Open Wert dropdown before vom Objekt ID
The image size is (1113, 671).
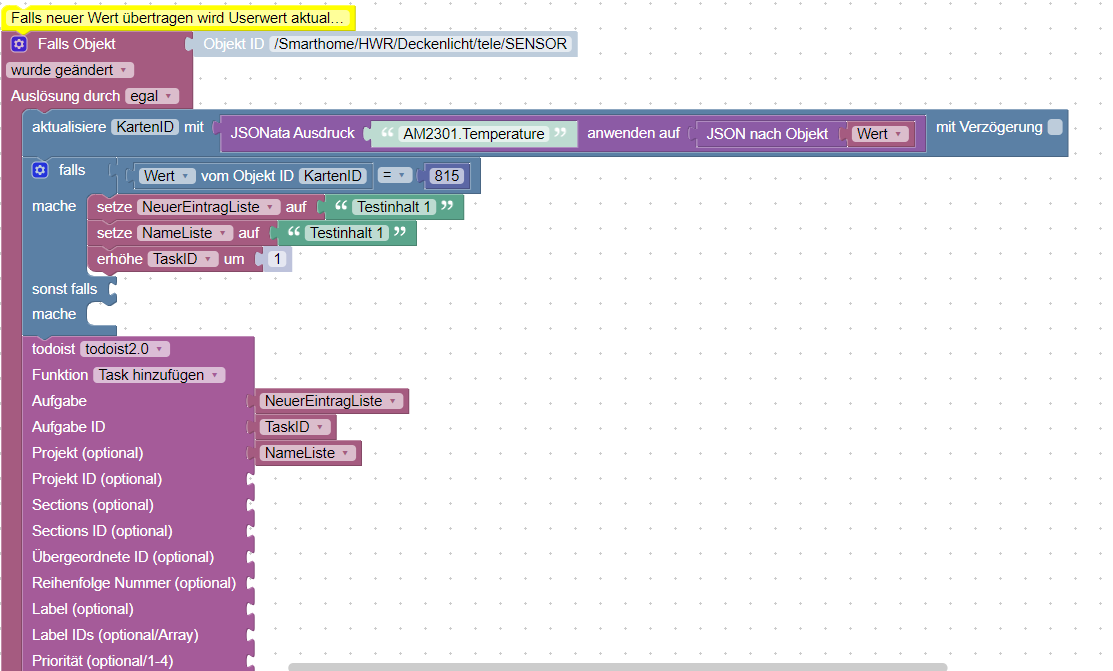pyautogui.click(x=166, y=175)
